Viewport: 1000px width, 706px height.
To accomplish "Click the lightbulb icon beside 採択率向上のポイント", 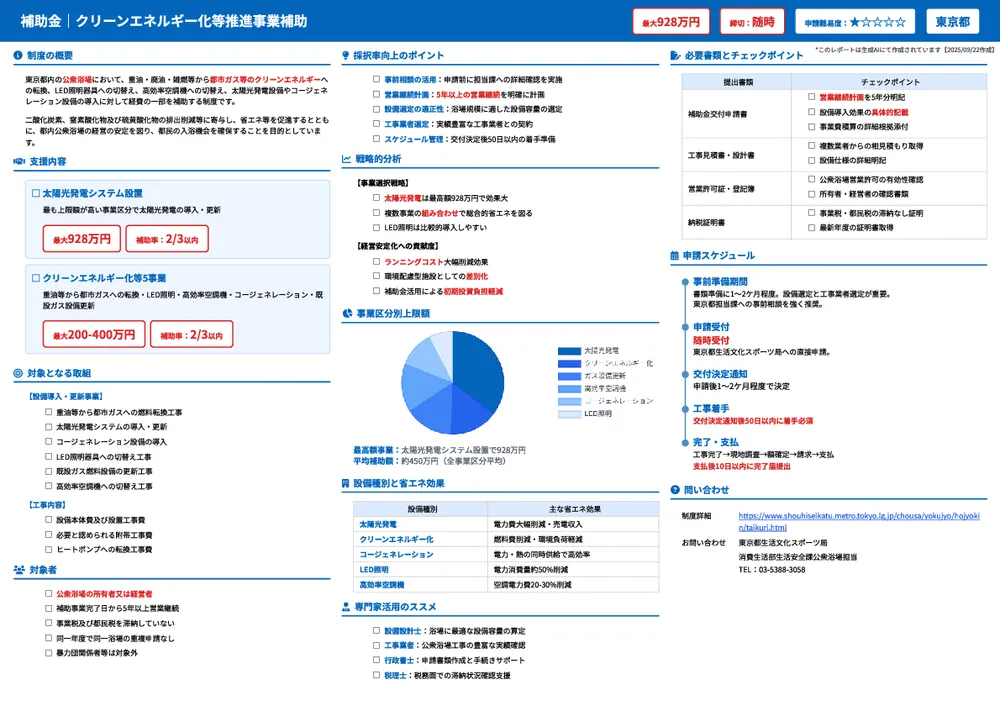I will 346,56.
